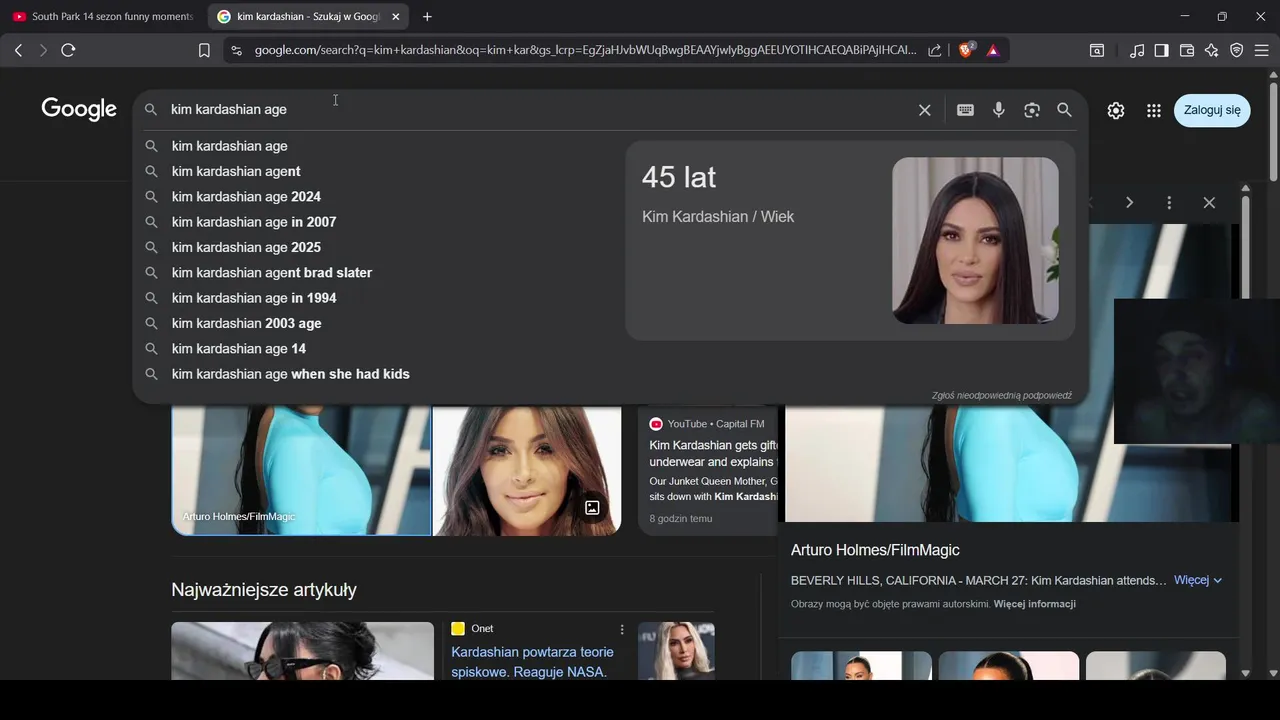Click the address bar URL
Image resolution: width=1280 pixels, height=720 pixels.
pos(585,50)
